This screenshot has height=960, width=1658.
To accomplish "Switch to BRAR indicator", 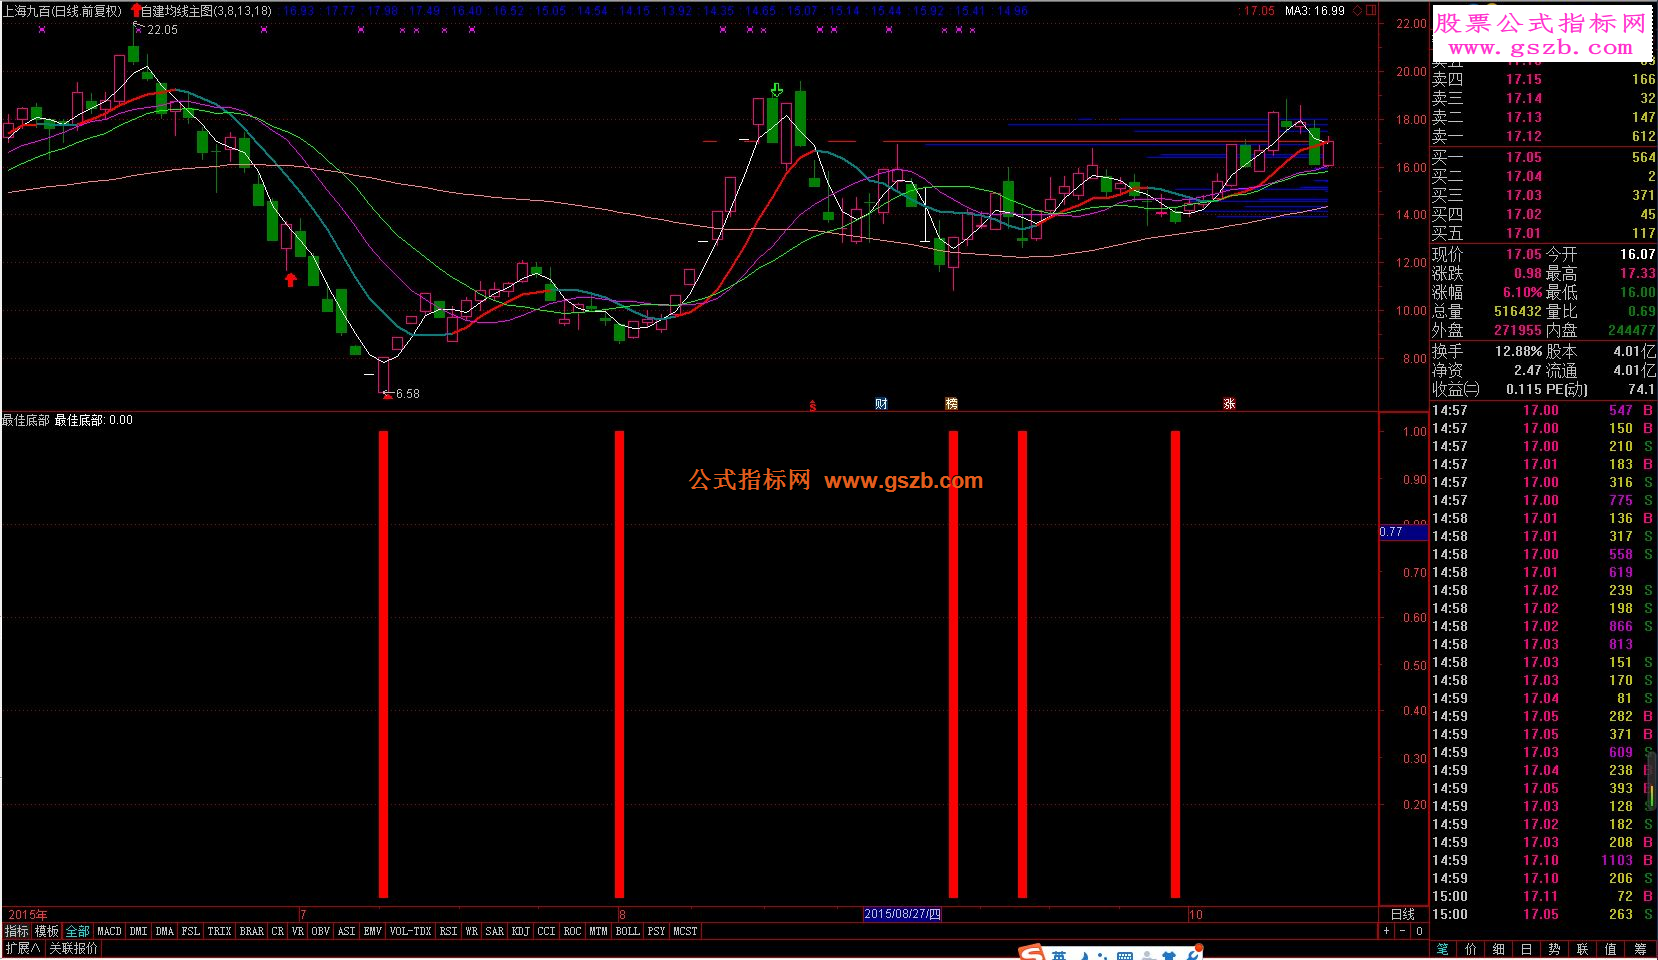I will (x=252, y=931).
